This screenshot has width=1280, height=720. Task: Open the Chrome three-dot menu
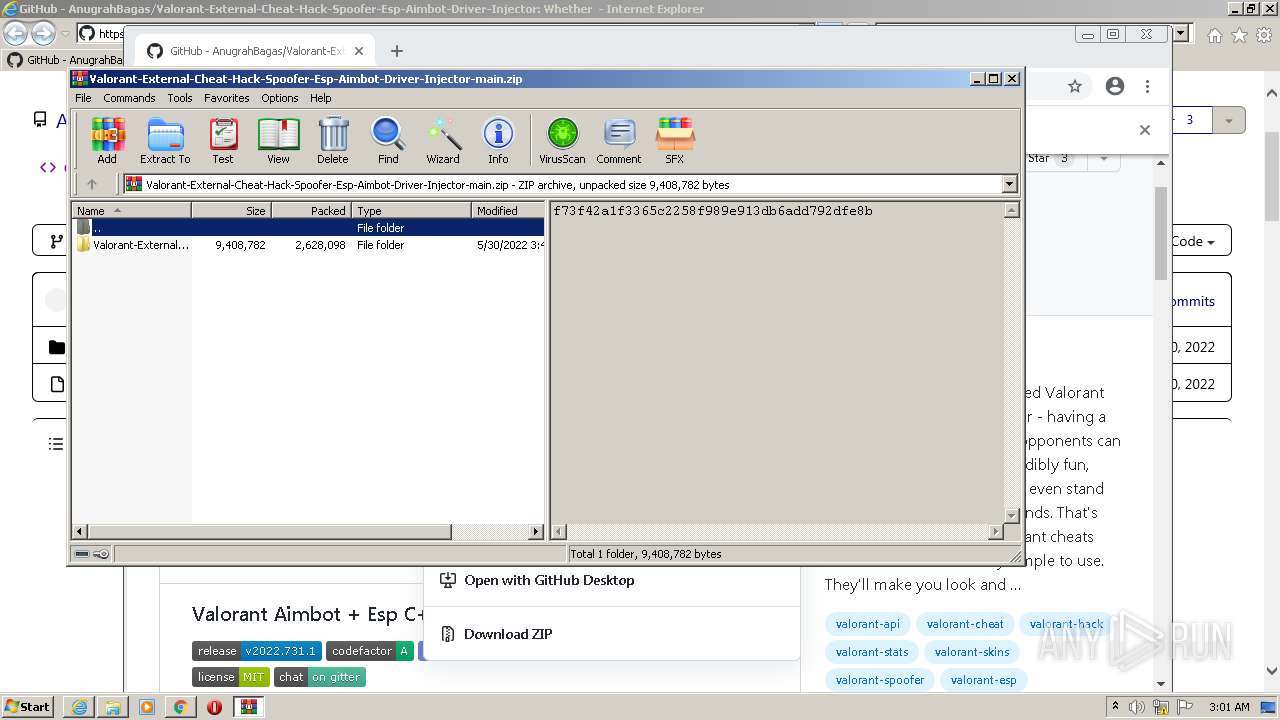click(1148, 87)
